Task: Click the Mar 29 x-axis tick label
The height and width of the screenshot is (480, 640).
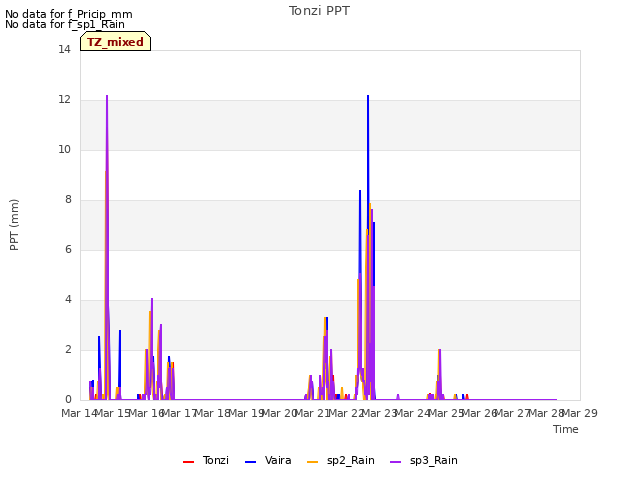Action: tap(580, 413)
